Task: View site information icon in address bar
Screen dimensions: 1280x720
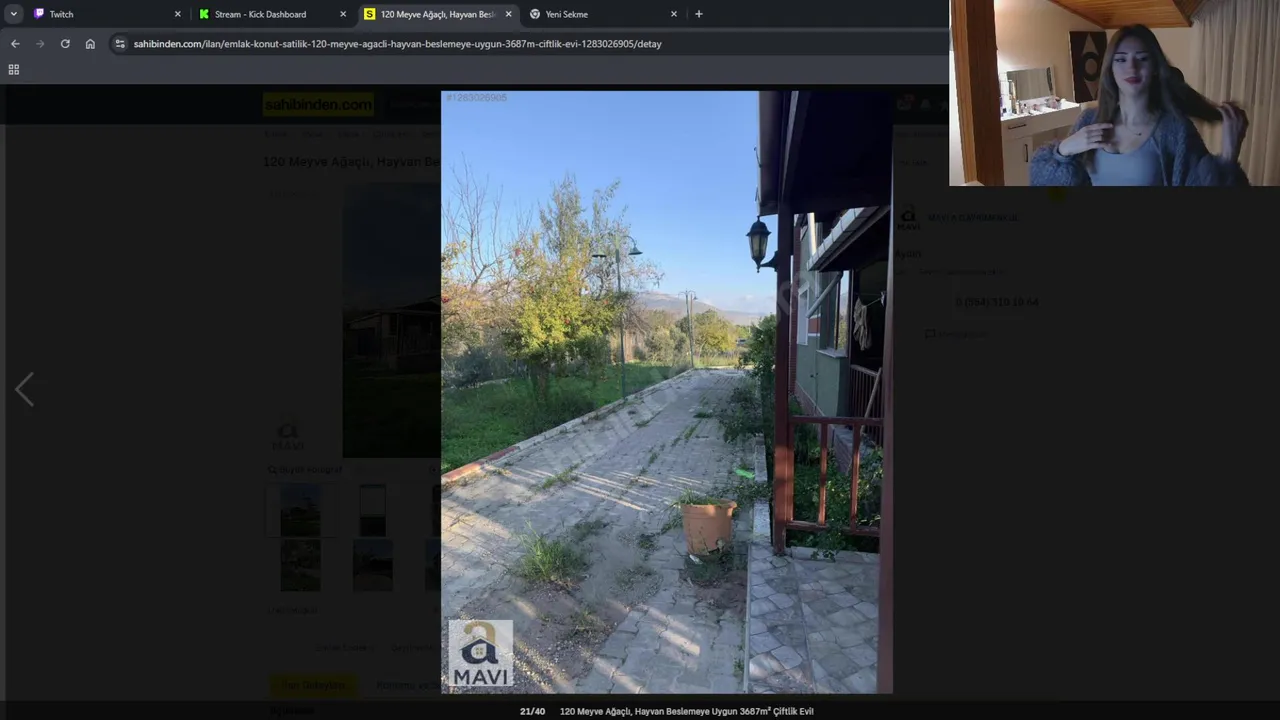Action: pyautogui.click(x=120, y=44)
